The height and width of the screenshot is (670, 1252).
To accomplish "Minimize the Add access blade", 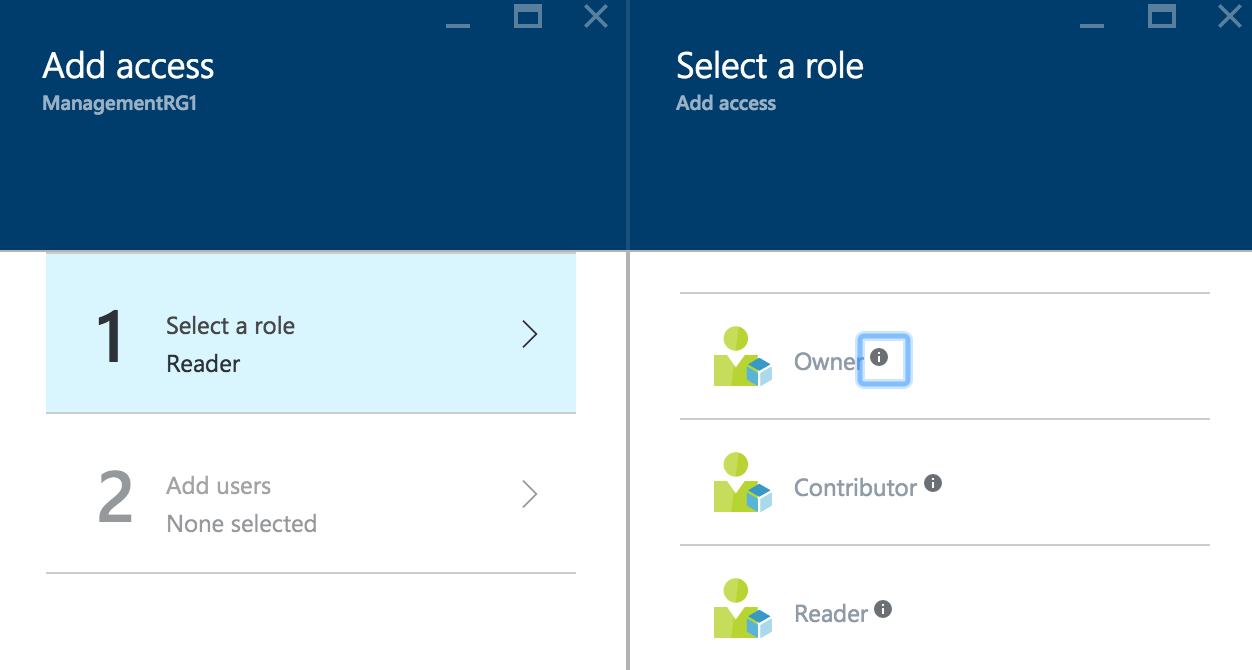I will point(458,18).
